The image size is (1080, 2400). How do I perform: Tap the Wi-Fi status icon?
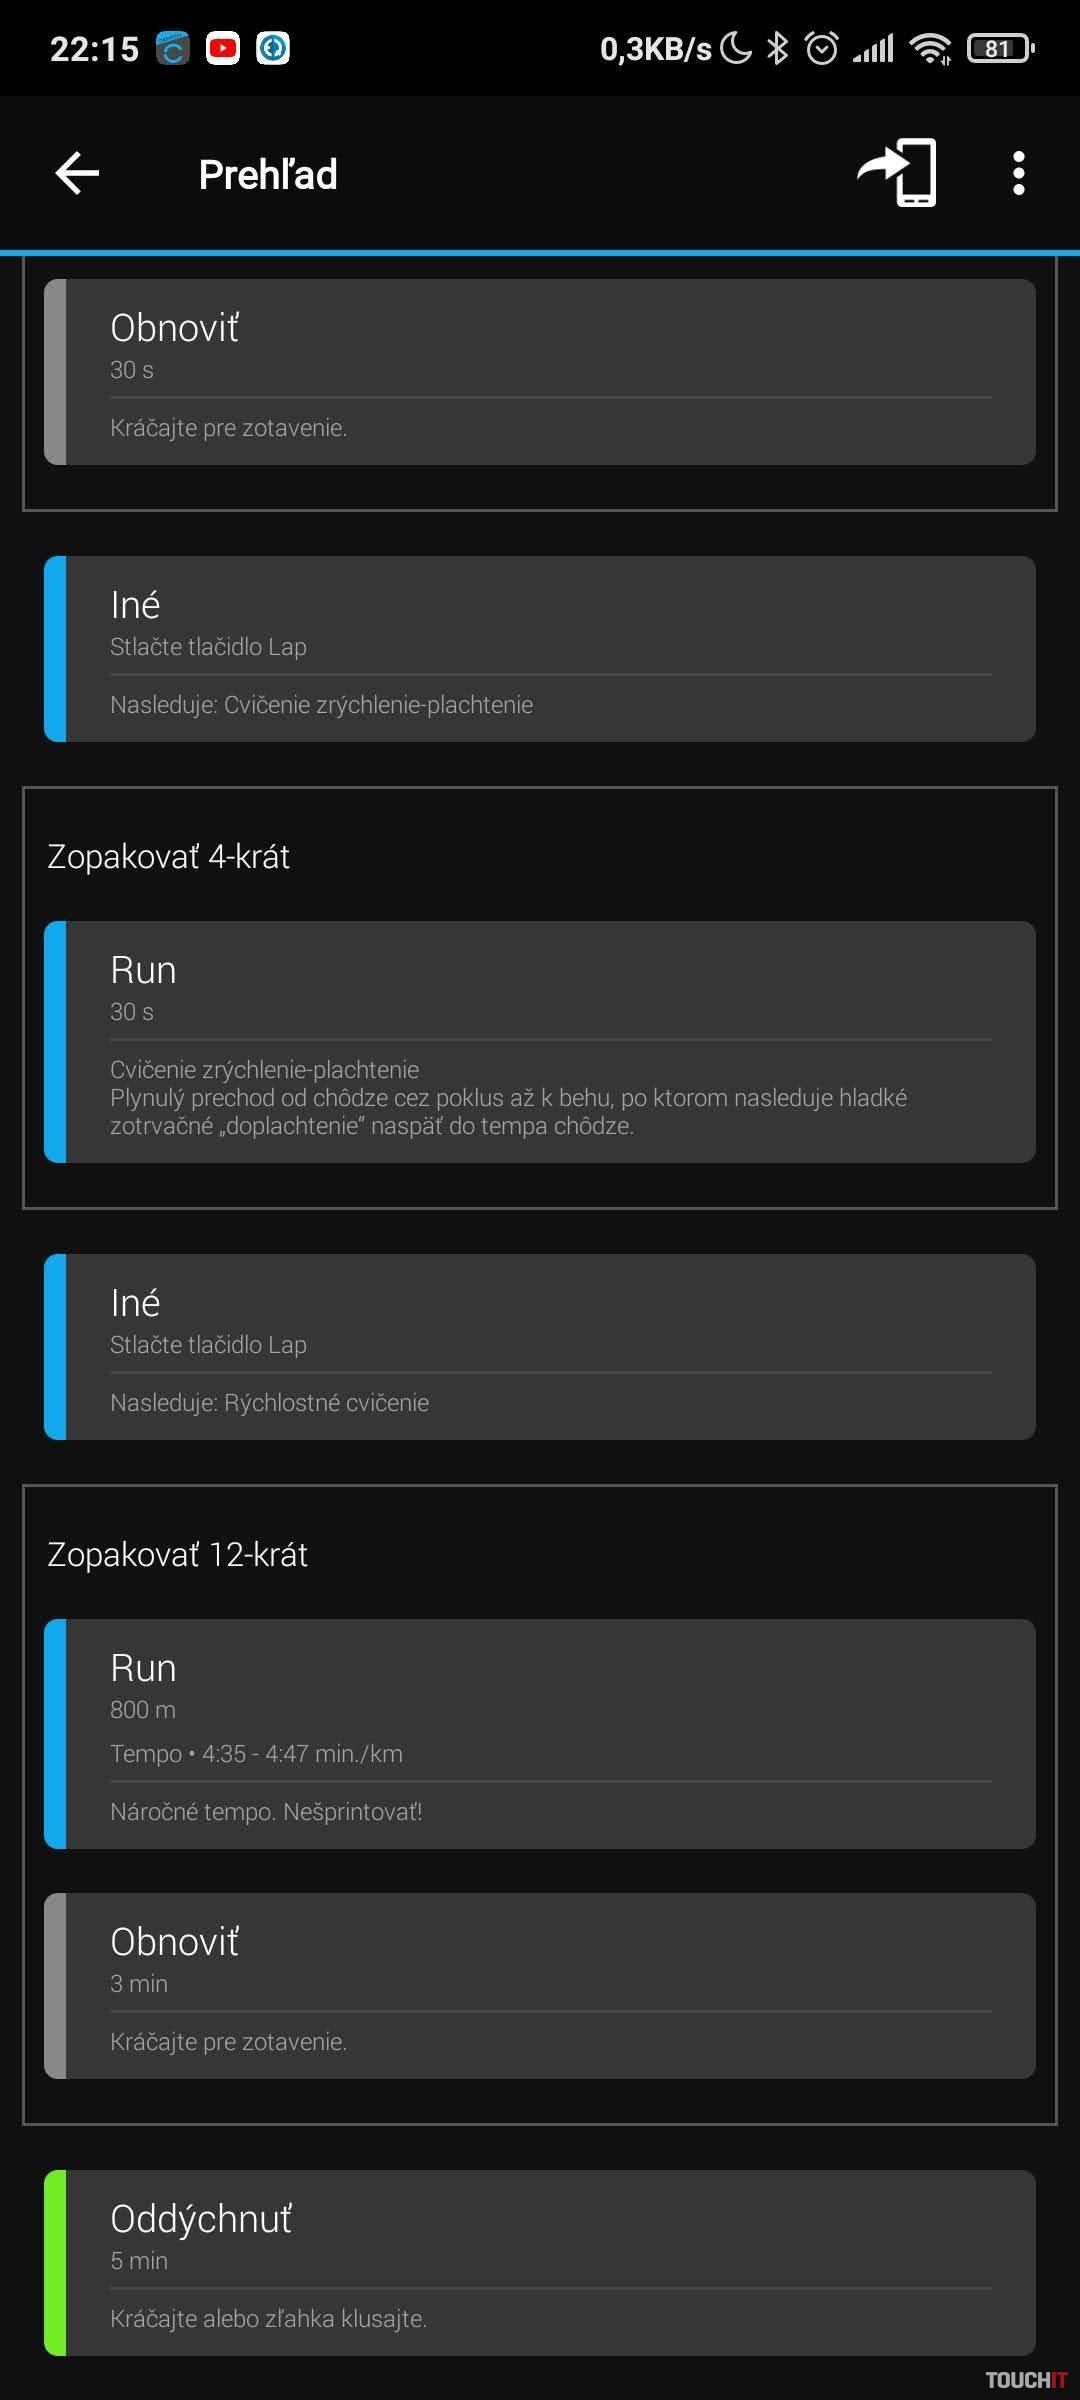click(931, 48)
